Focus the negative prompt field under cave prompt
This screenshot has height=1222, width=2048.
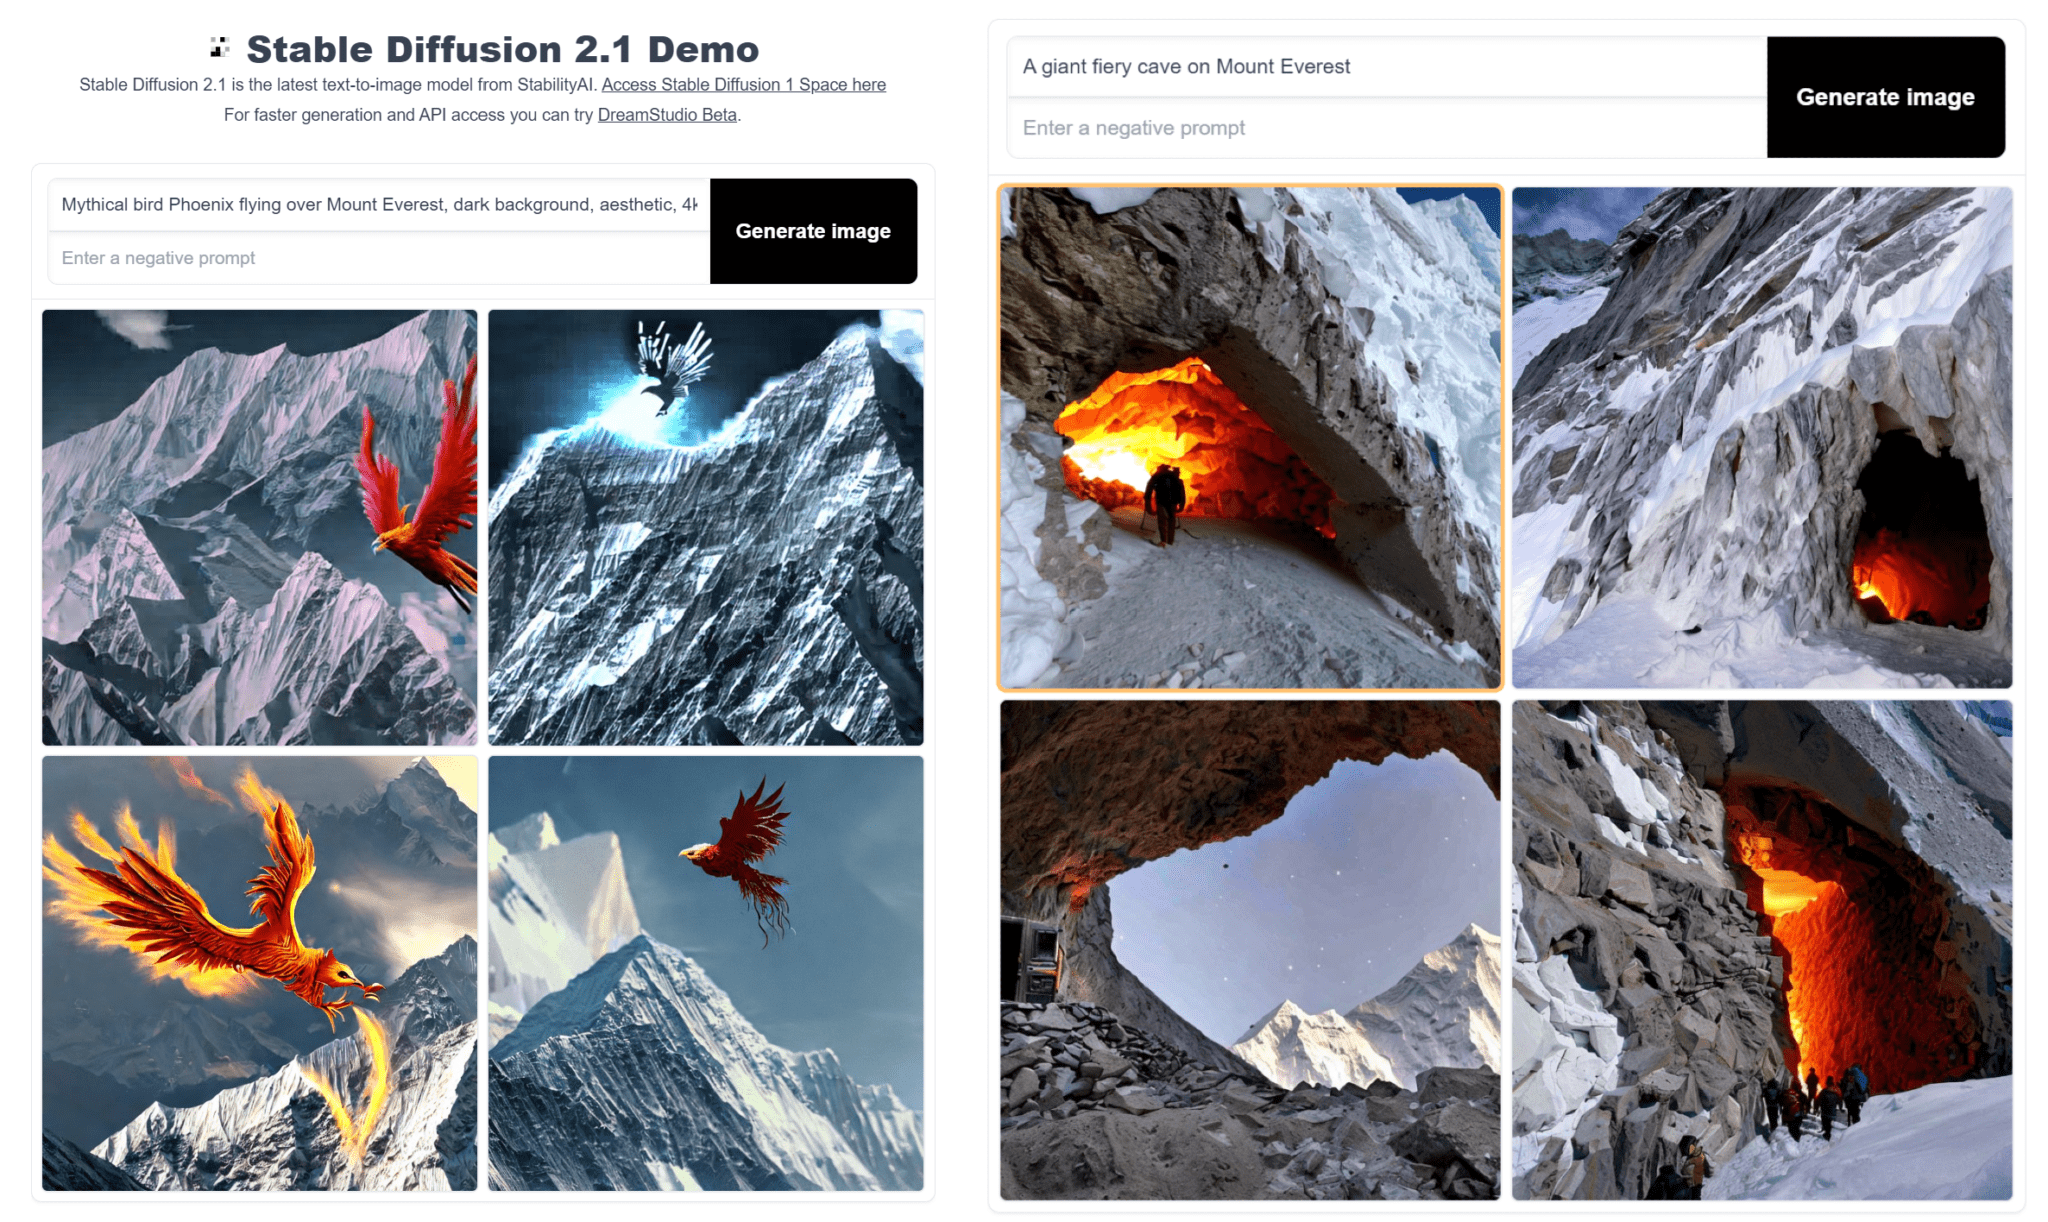(1387, 128)
